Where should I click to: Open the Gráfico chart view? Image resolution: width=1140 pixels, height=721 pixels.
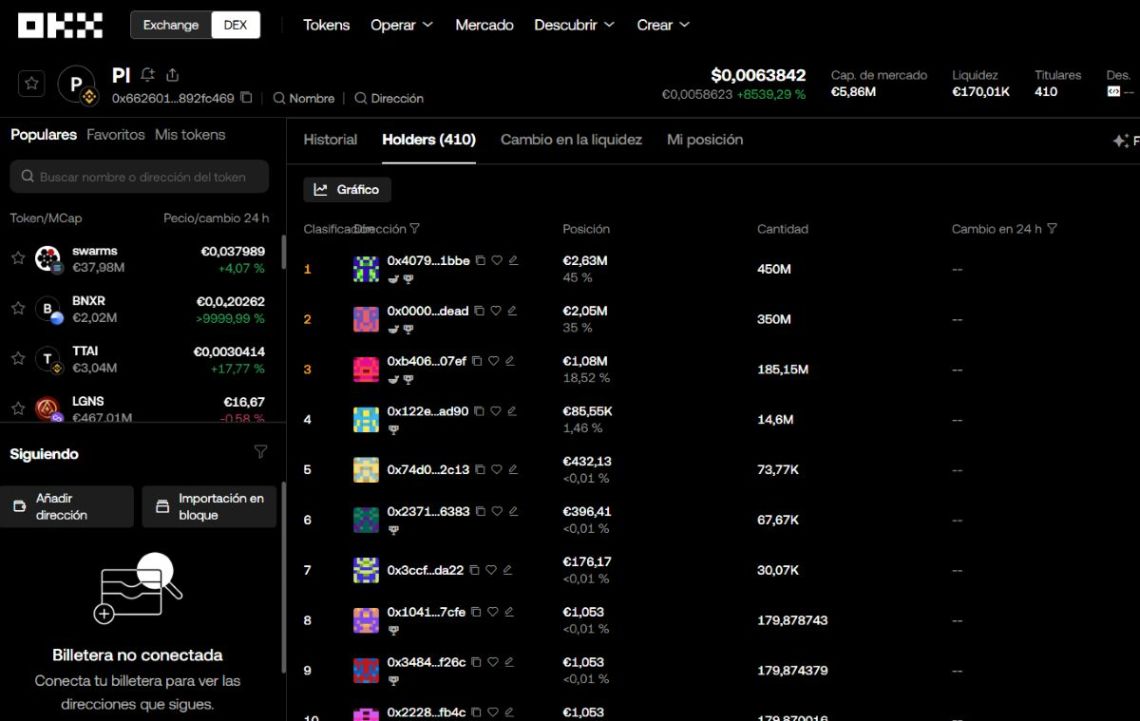coord(347,189)
